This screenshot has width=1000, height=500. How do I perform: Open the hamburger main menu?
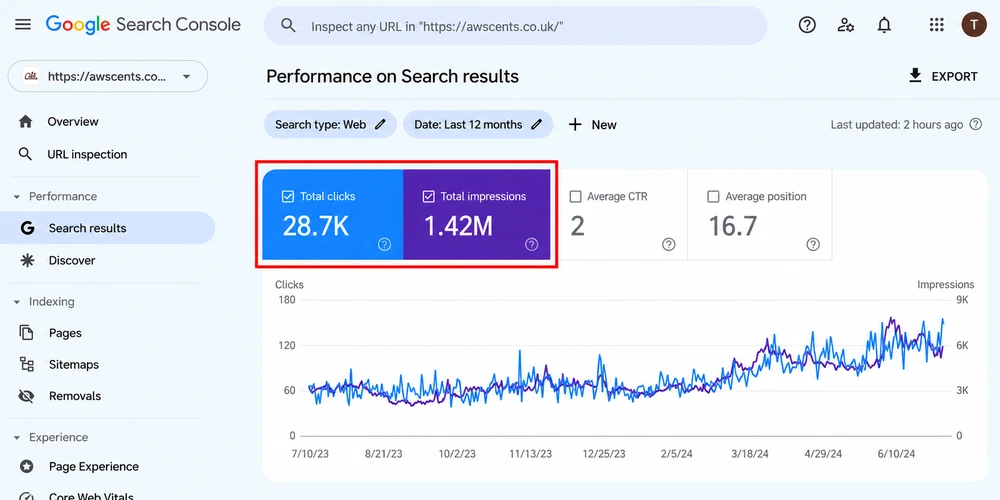23,25
